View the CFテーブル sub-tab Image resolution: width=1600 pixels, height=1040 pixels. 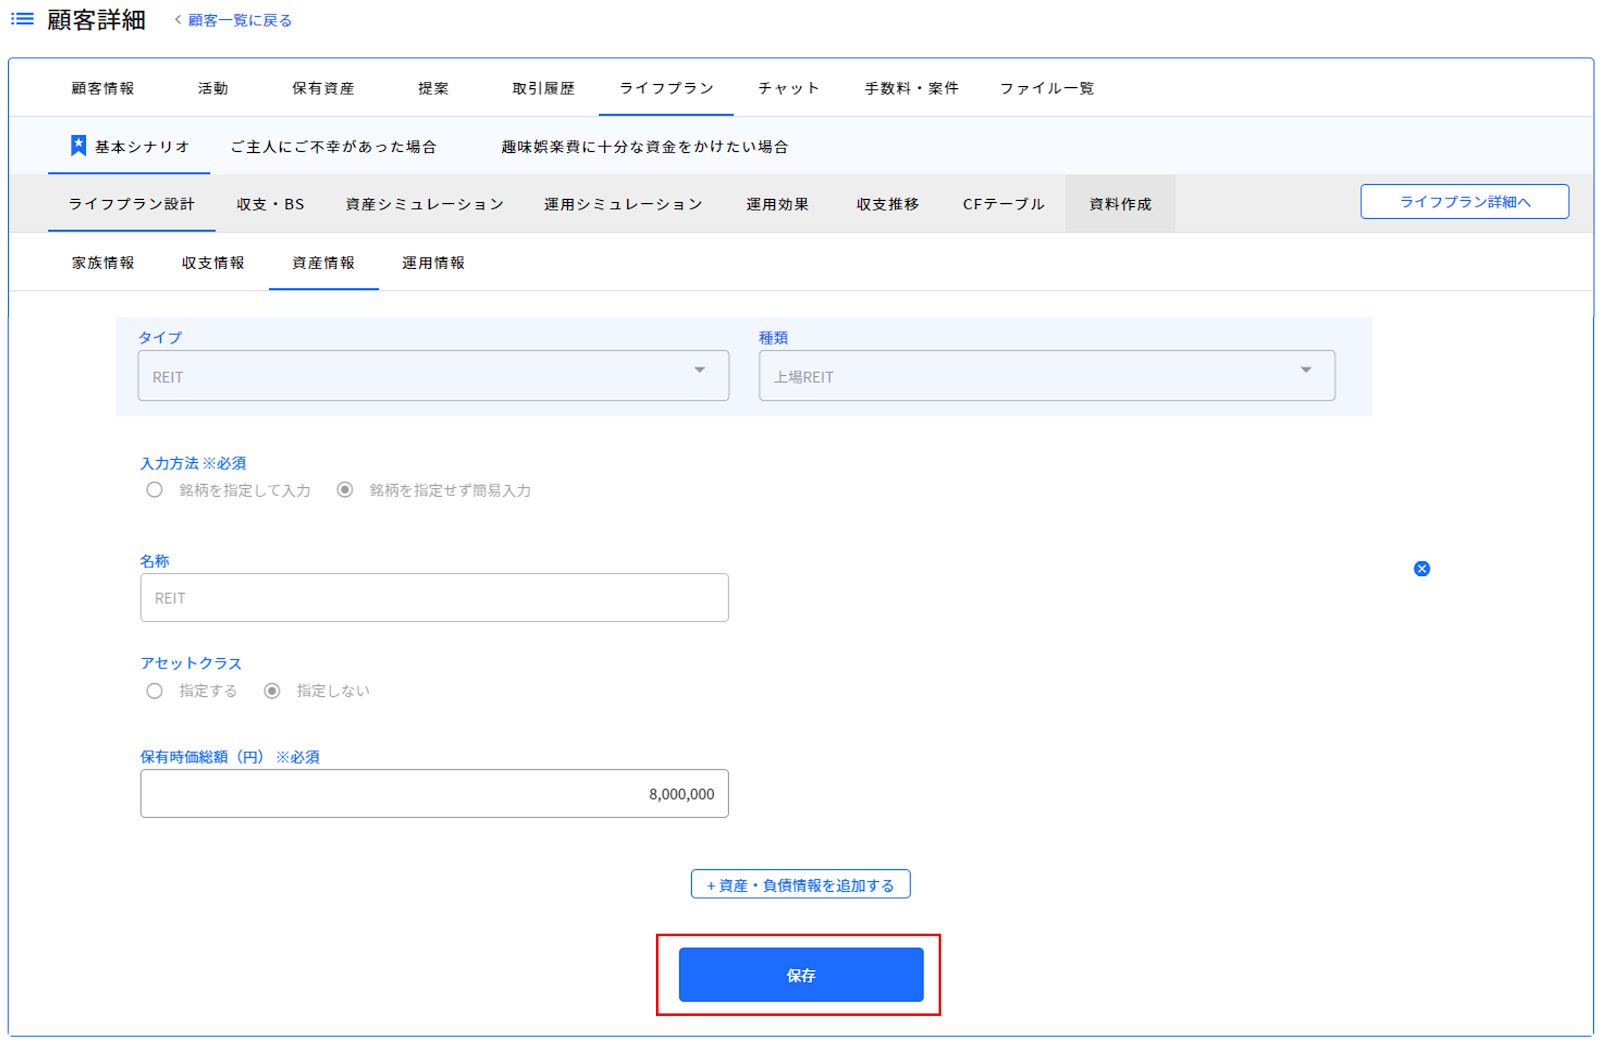point(1003,204)
